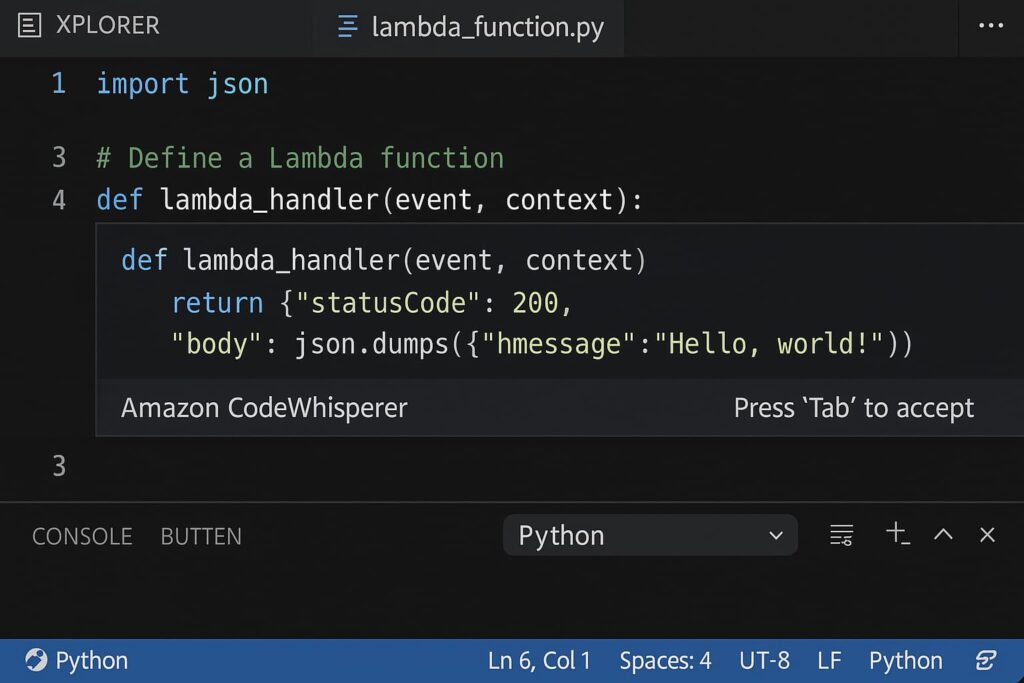Click the suggestion's json.dumps body line
The width and height of the screenshot is (1024, 683).
542,344
